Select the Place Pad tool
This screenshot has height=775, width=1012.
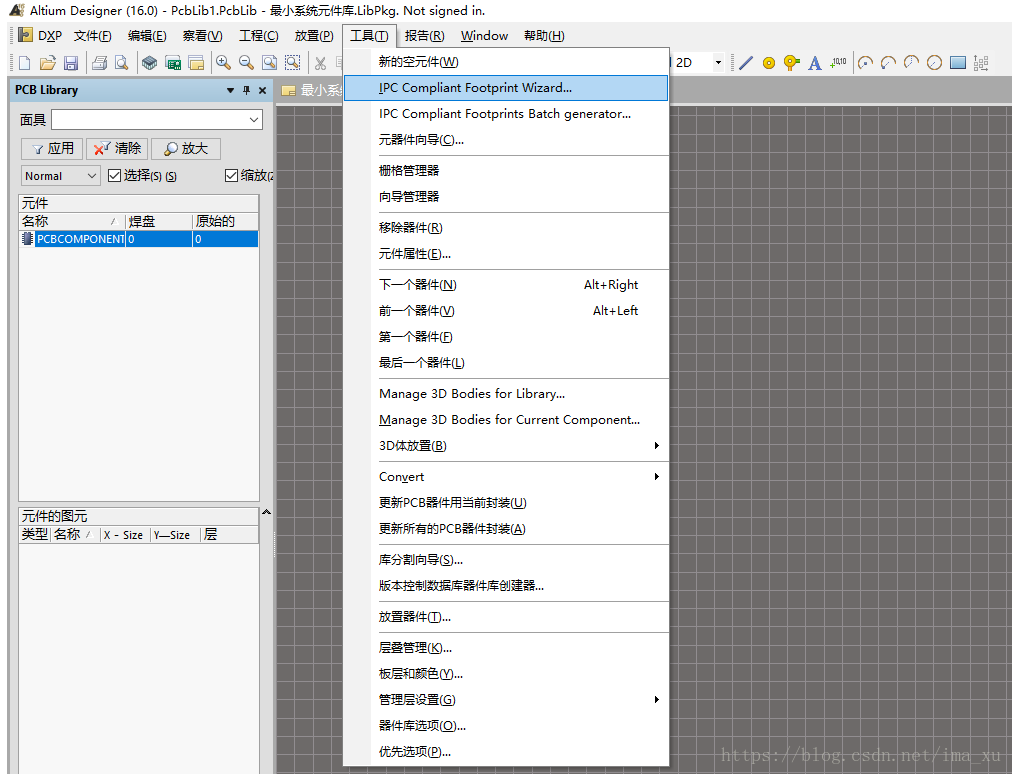[769, 63]
